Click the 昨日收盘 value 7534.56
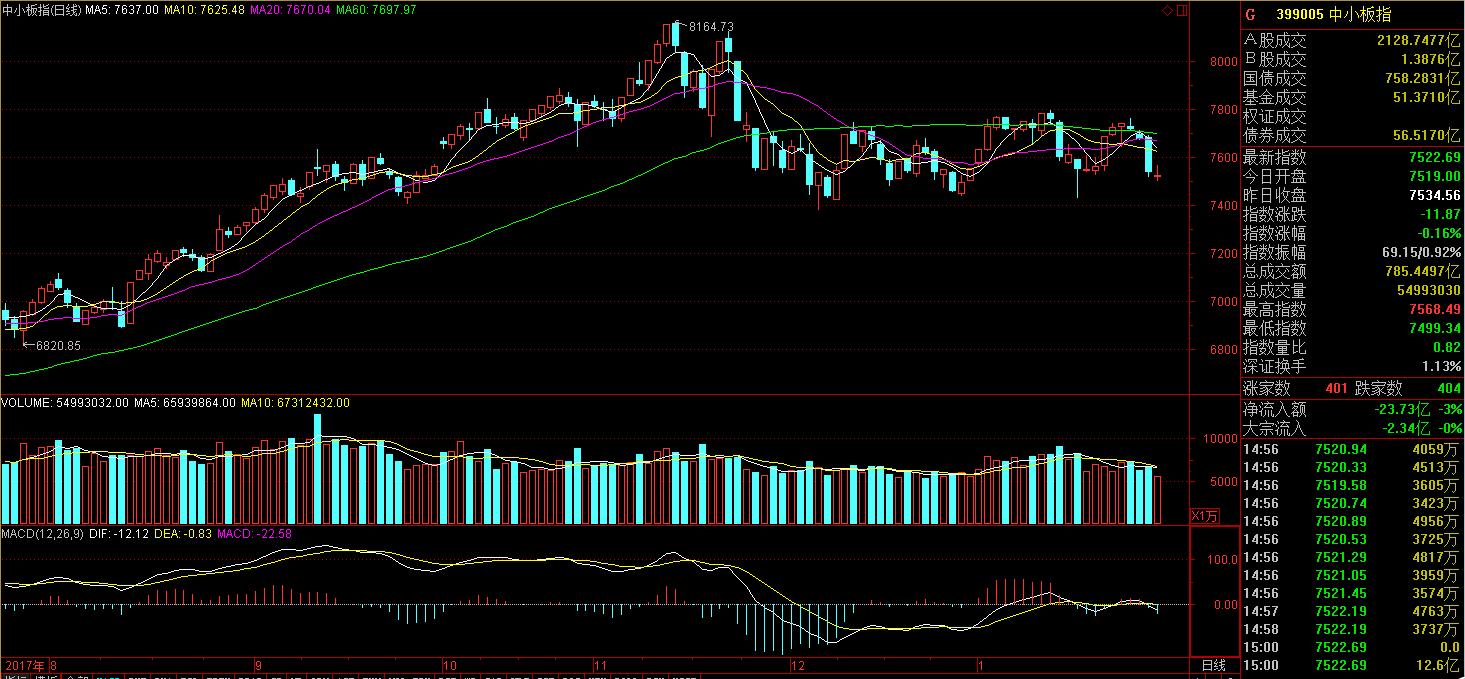 tap(1434, 195)
